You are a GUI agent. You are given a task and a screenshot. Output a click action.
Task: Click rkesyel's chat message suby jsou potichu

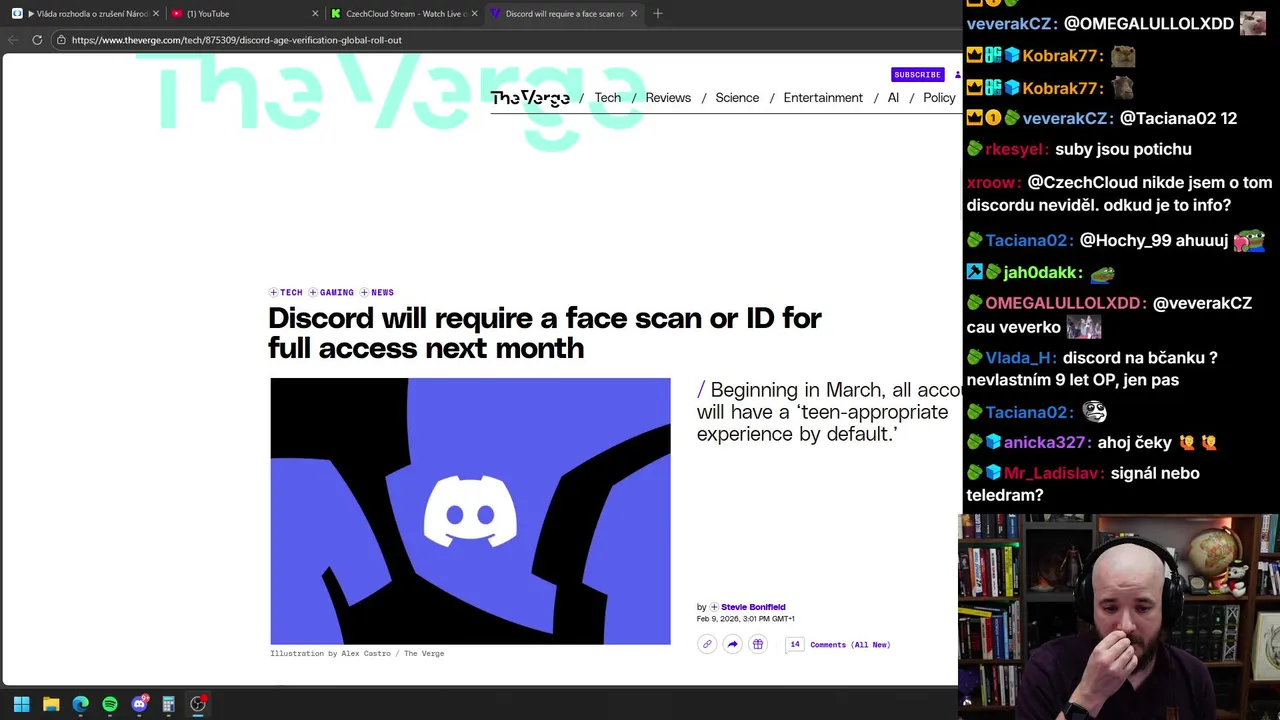point(1123,149)
